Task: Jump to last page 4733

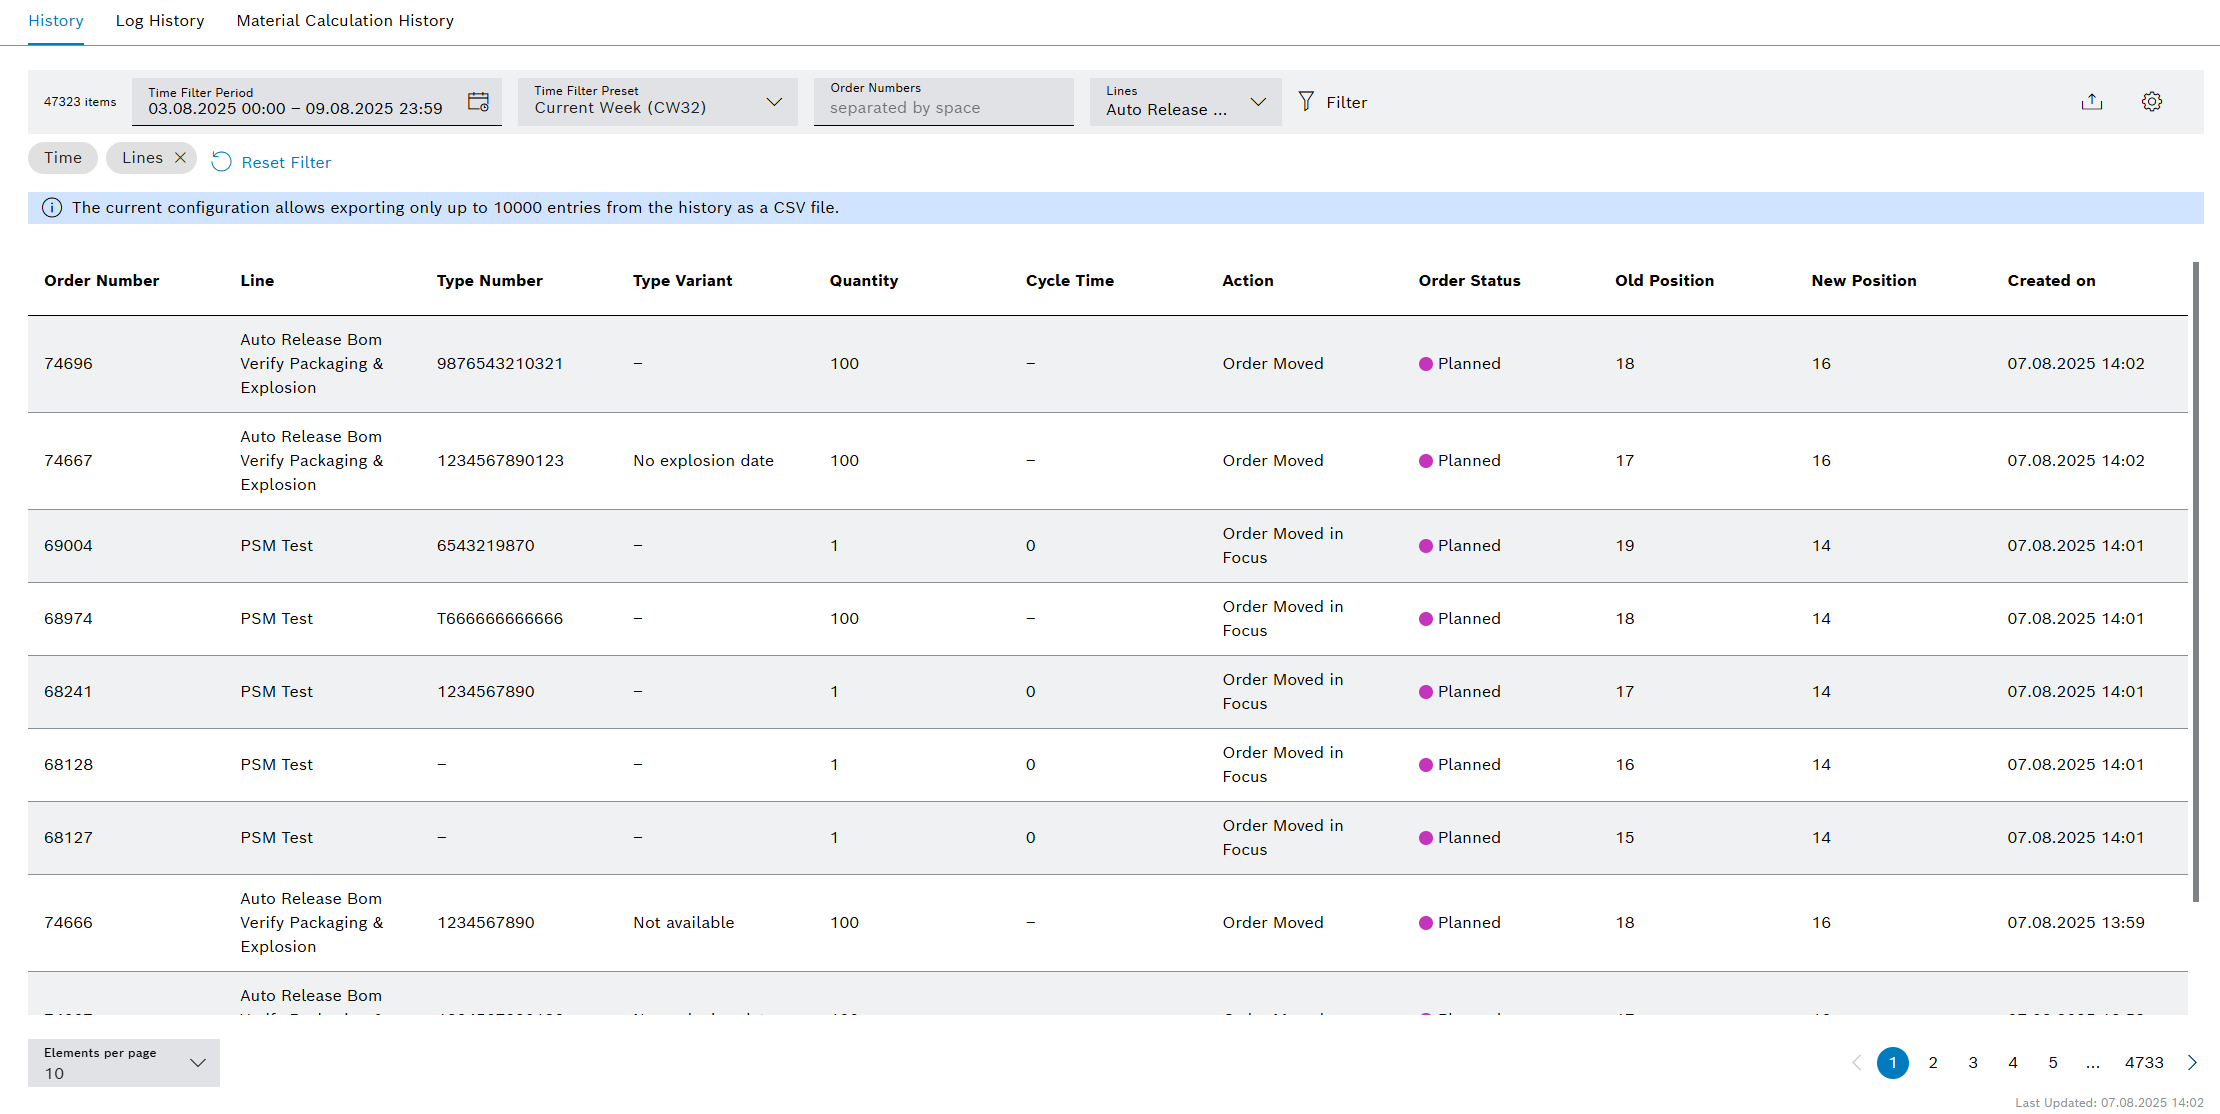Action: [x=2143, y=1063]
